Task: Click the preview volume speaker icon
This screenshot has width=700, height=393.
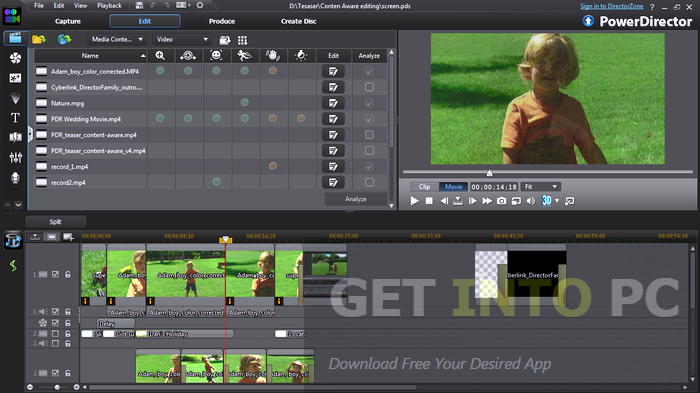Action: 530,201
